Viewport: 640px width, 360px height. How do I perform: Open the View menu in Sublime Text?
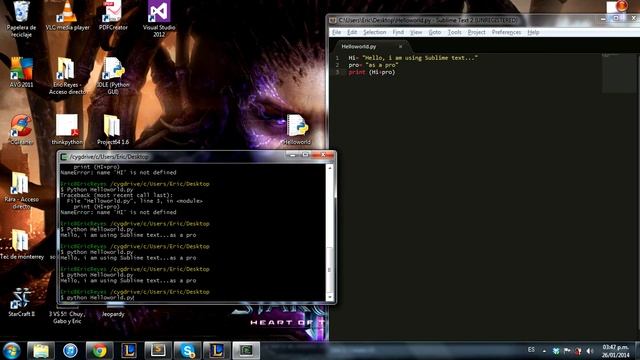point(416,32)
